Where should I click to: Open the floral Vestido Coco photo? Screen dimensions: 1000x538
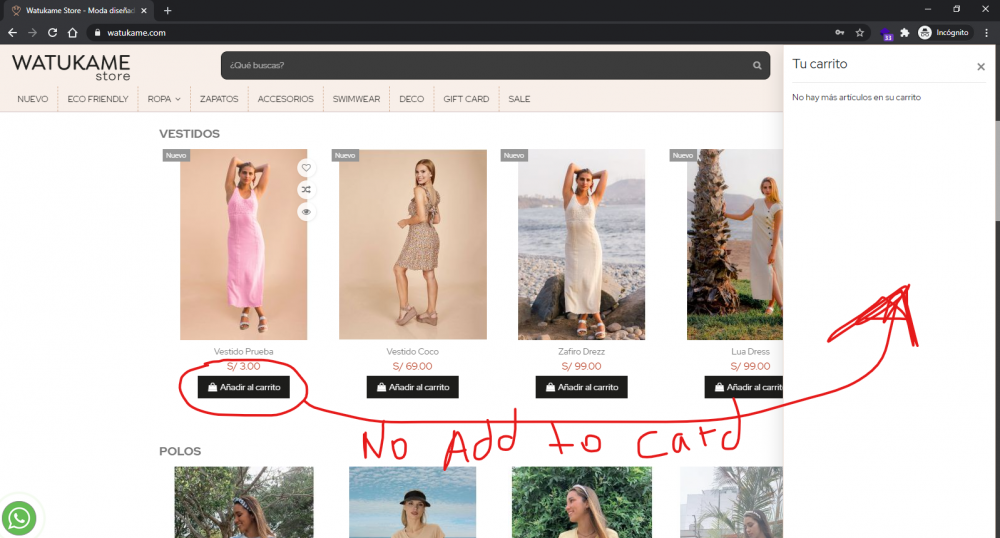click(x=413, y=244)
